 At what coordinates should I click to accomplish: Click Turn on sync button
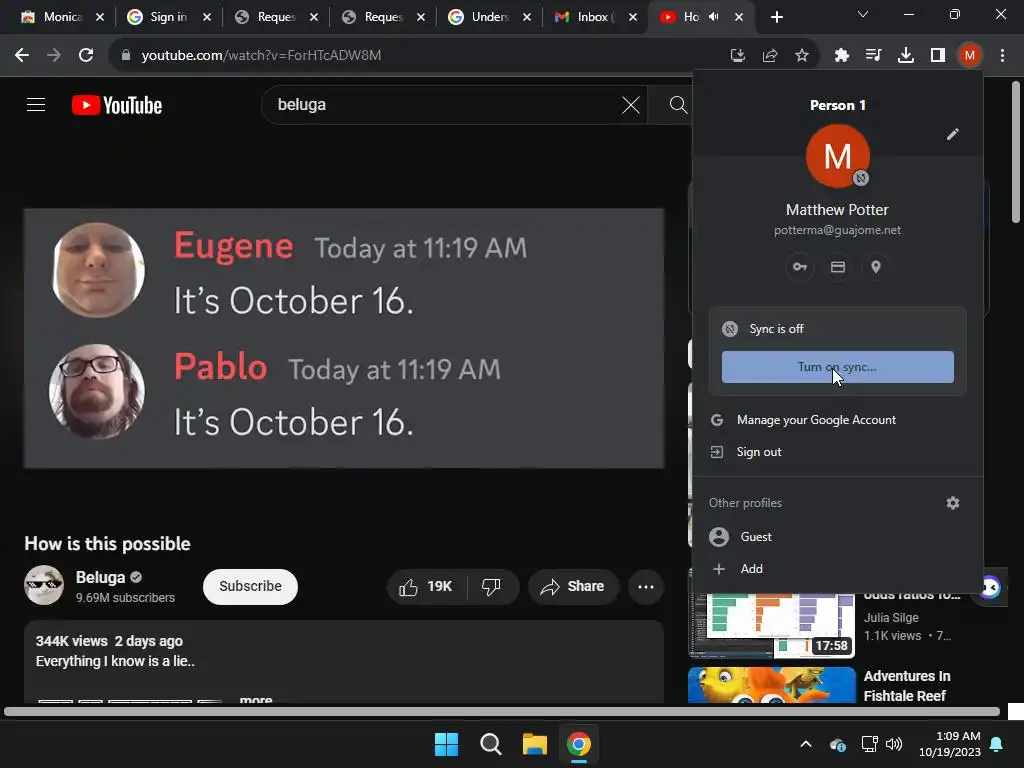[837, 367]
